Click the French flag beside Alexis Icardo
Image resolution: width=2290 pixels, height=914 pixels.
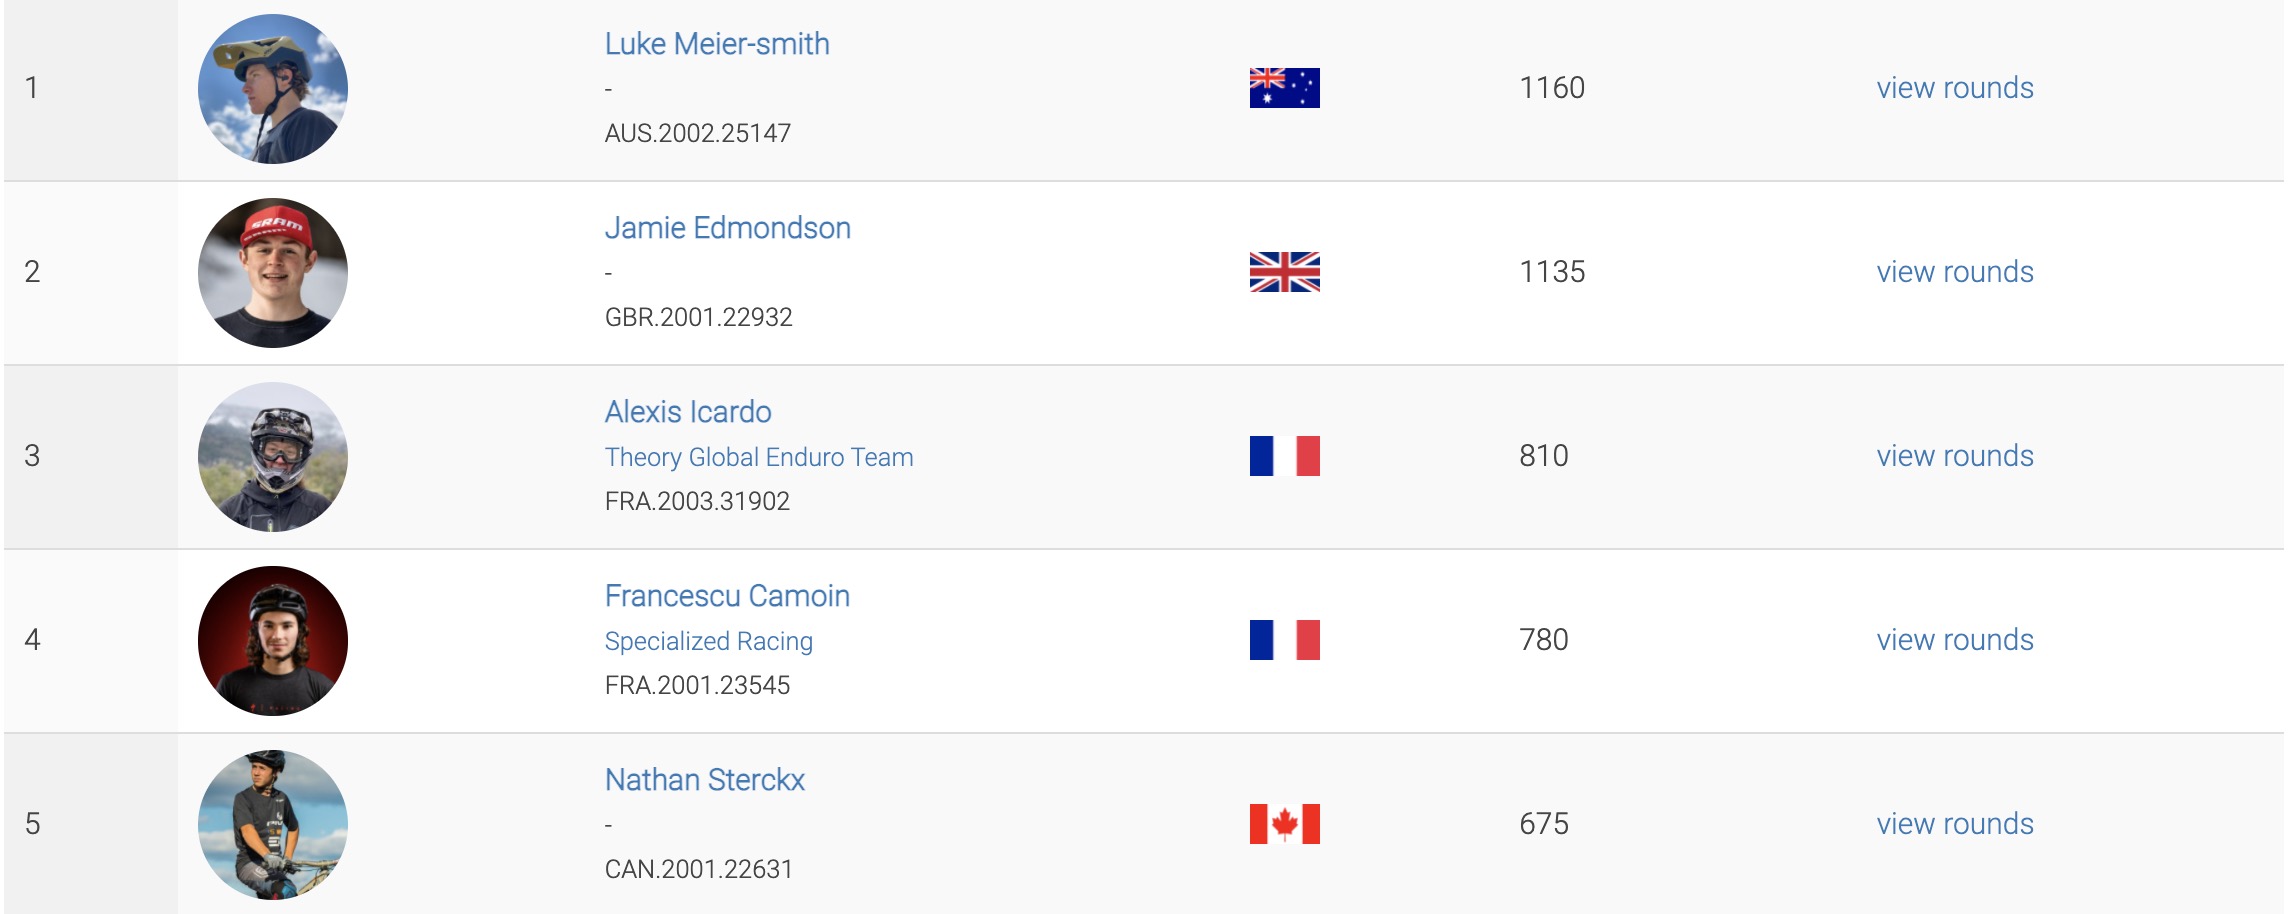[1284, 456]
